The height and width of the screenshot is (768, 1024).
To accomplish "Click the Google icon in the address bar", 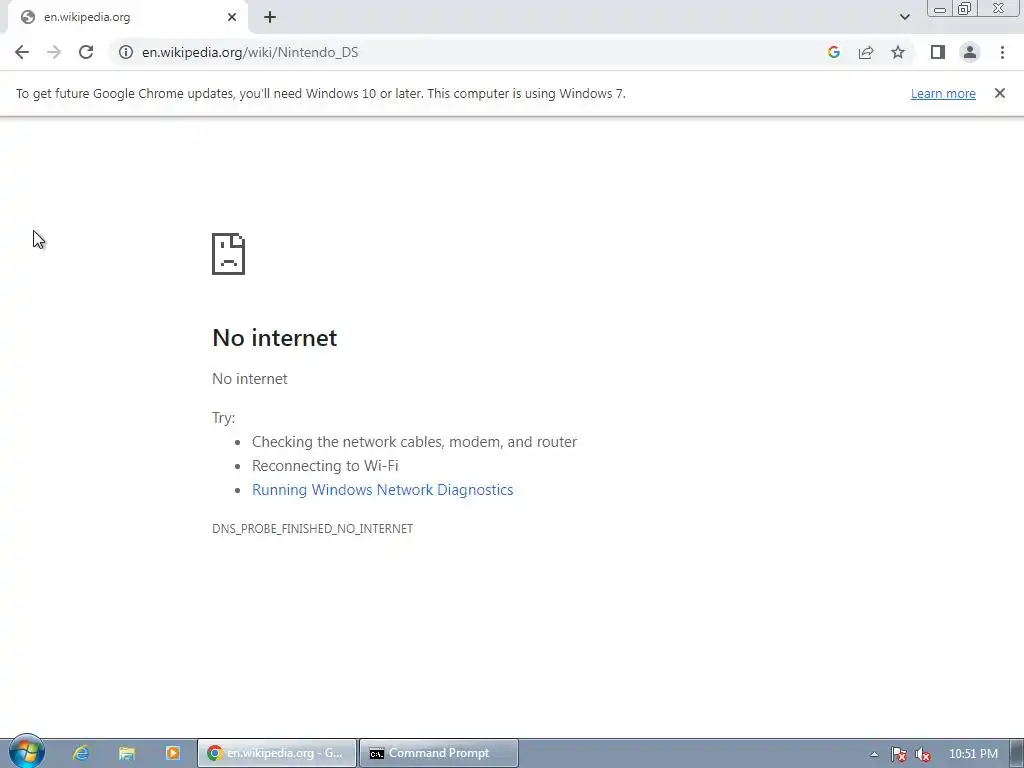I will 833,52.
